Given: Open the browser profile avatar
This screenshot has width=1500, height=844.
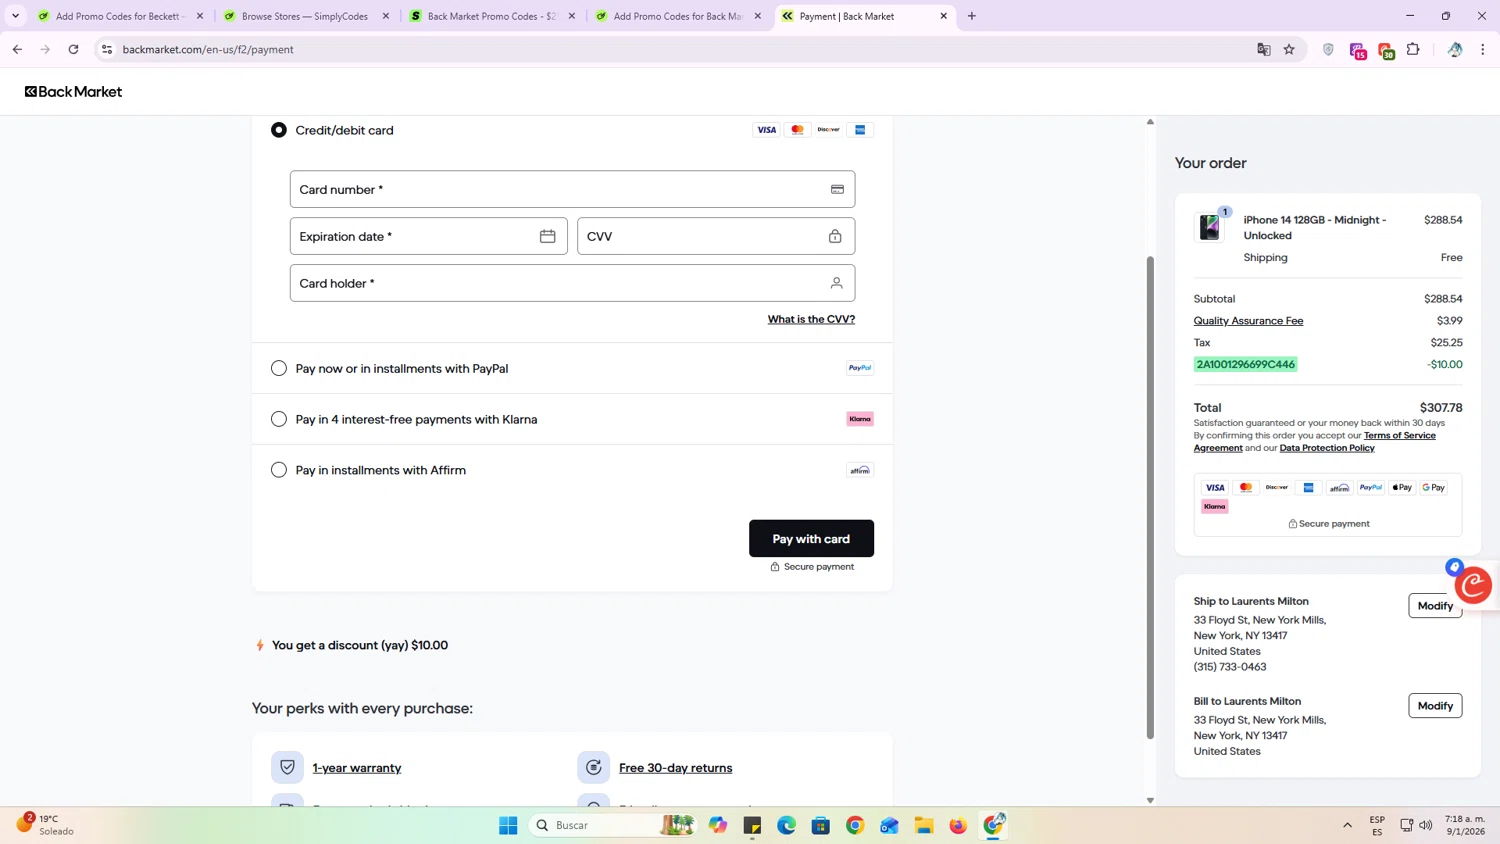Looking at the screenshot, I should click(x=1455, y=49).
